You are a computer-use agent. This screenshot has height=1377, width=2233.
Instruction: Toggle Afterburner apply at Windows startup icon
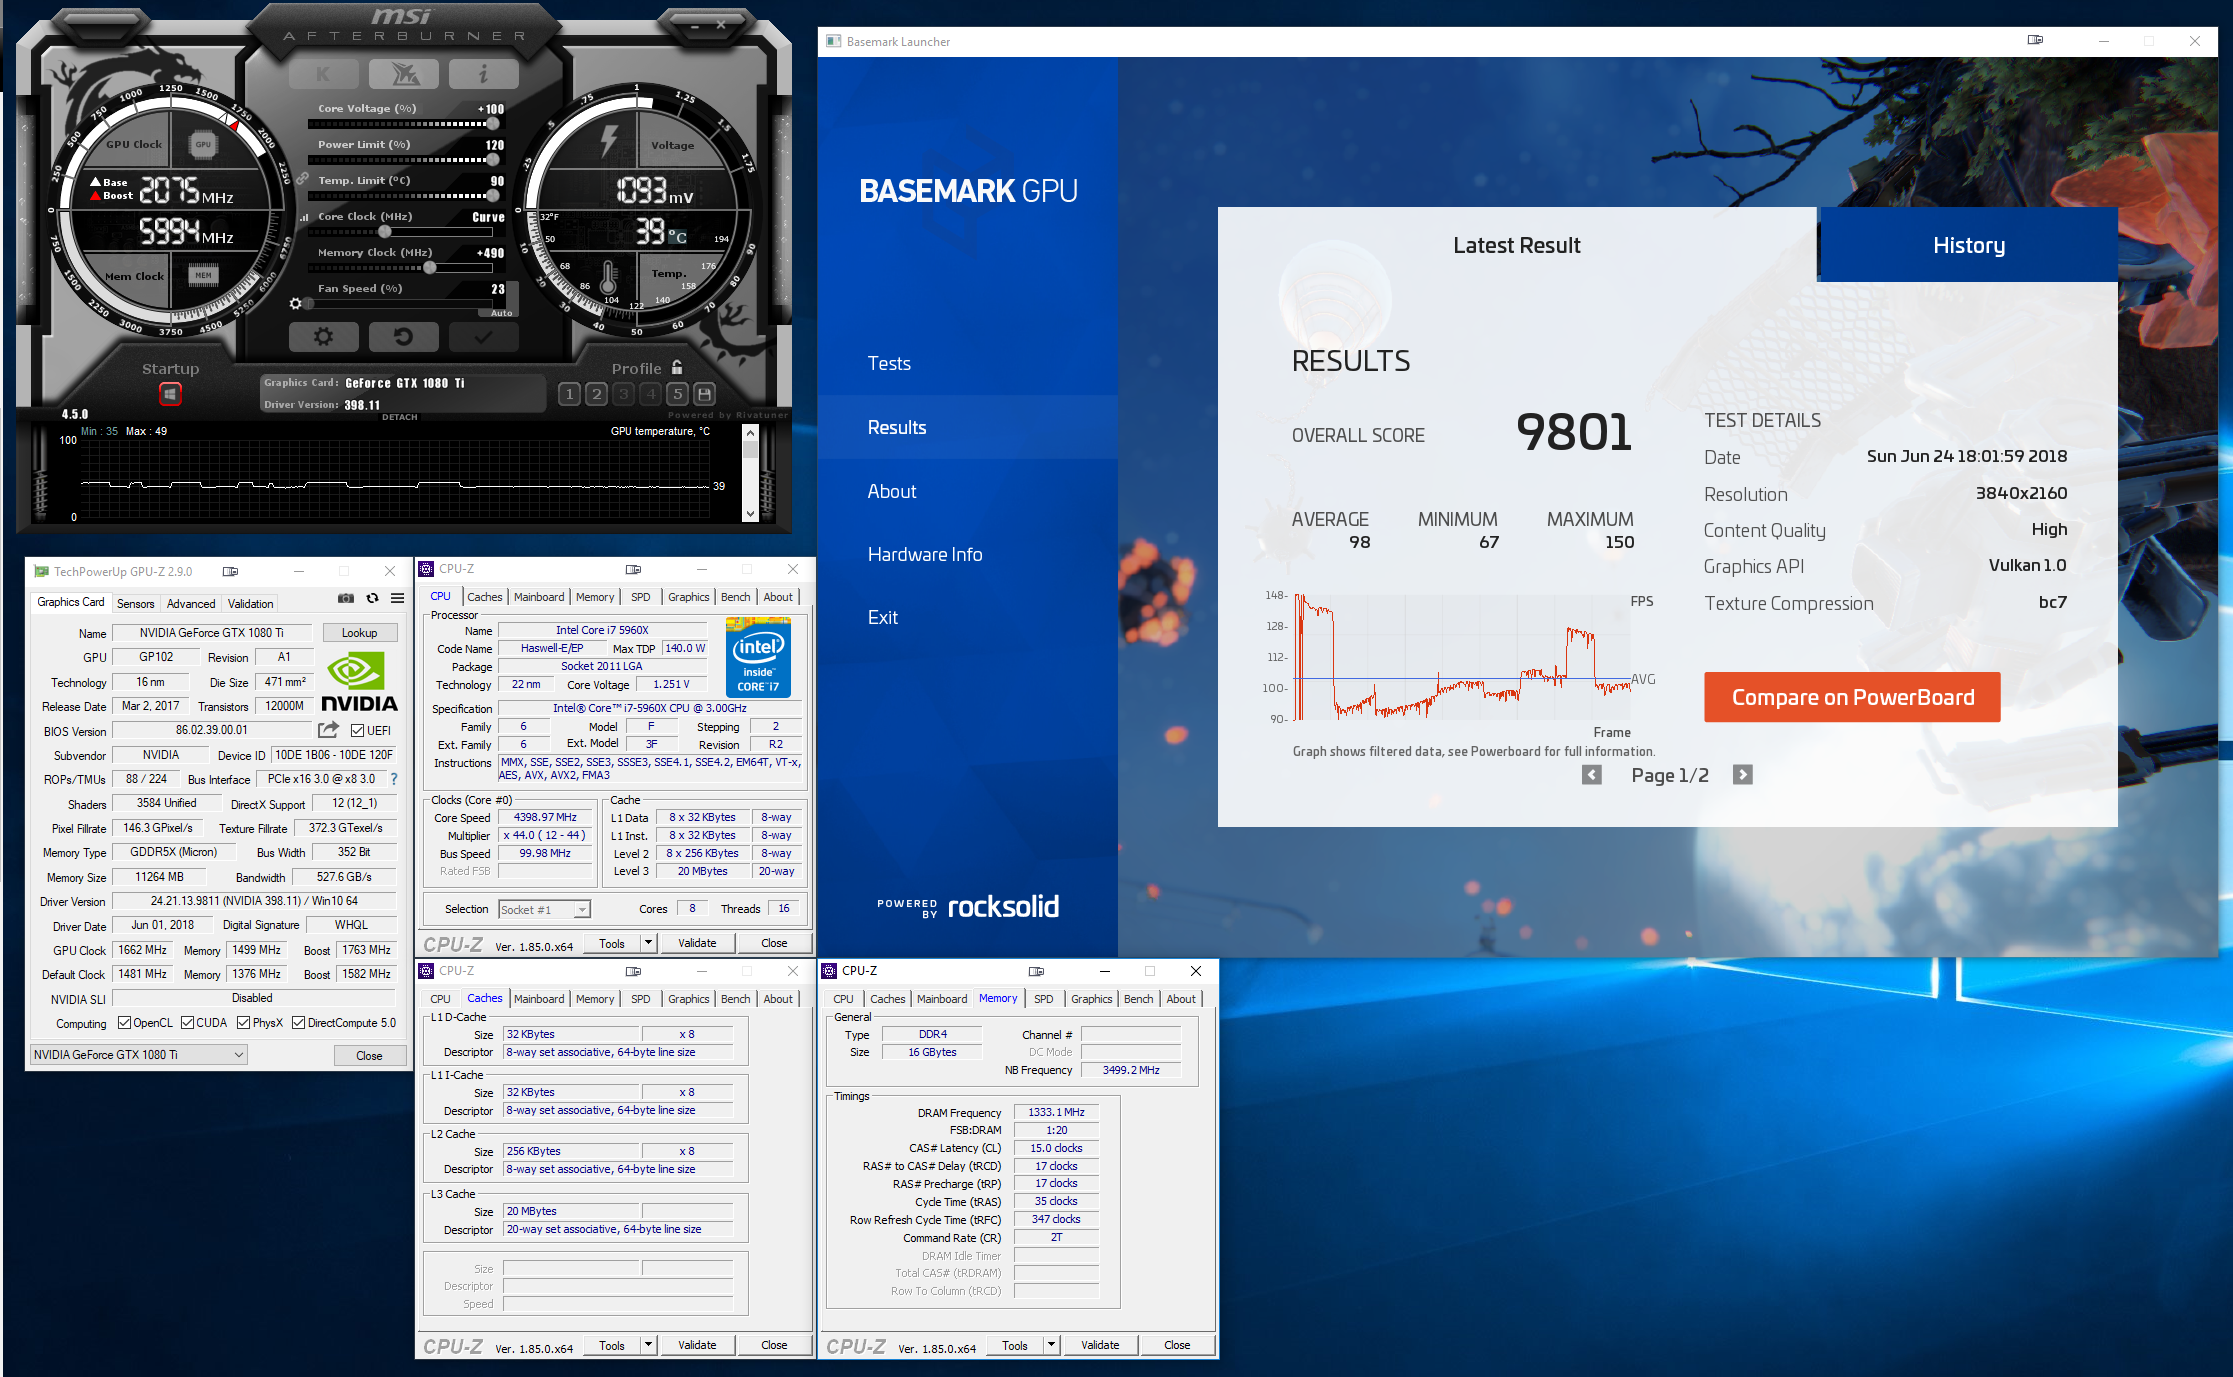click(x=170, y=394)
